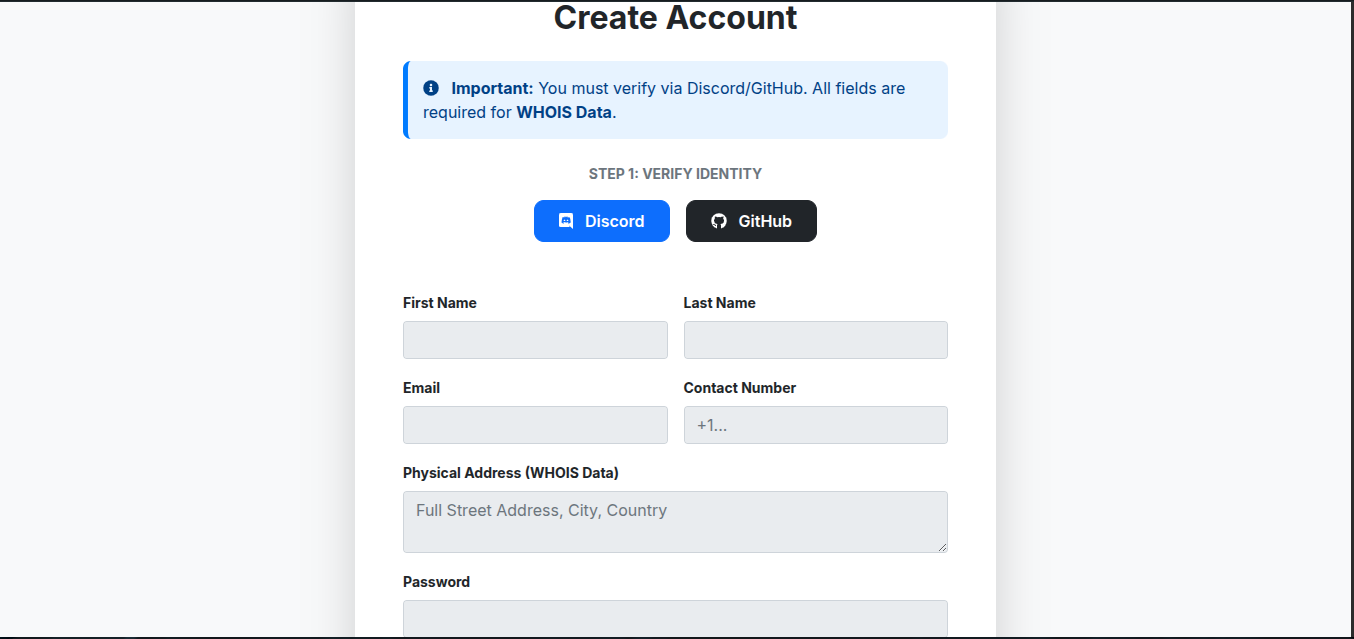
Task: Verify identity using Discord
Action: (601, 220)
